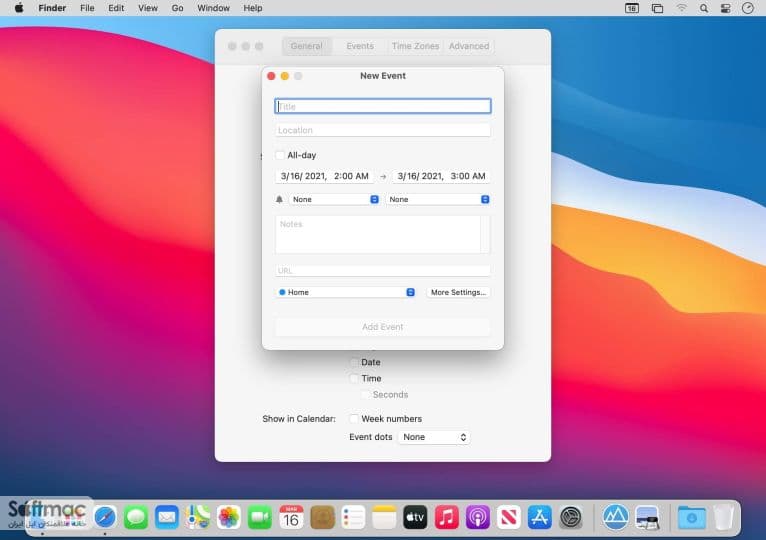766x540 pixels.
Task: Open the calendar menu bar icon showing 16
Action: (x=632, y=8)
